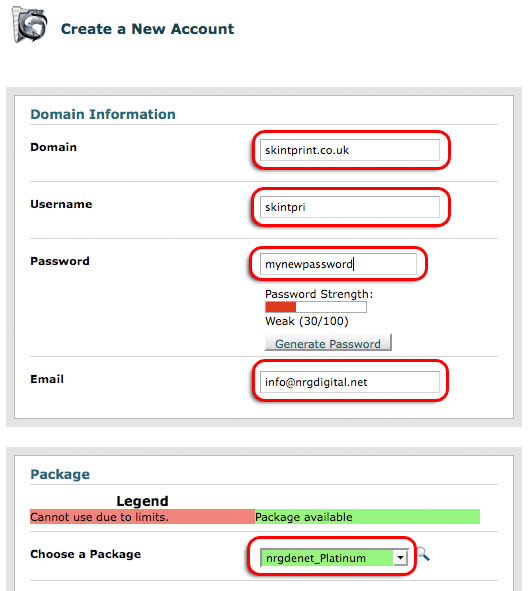Viewport: 528px width, 591px height.
Task: Click the Email field label
Action: click(x=47, y=379)
